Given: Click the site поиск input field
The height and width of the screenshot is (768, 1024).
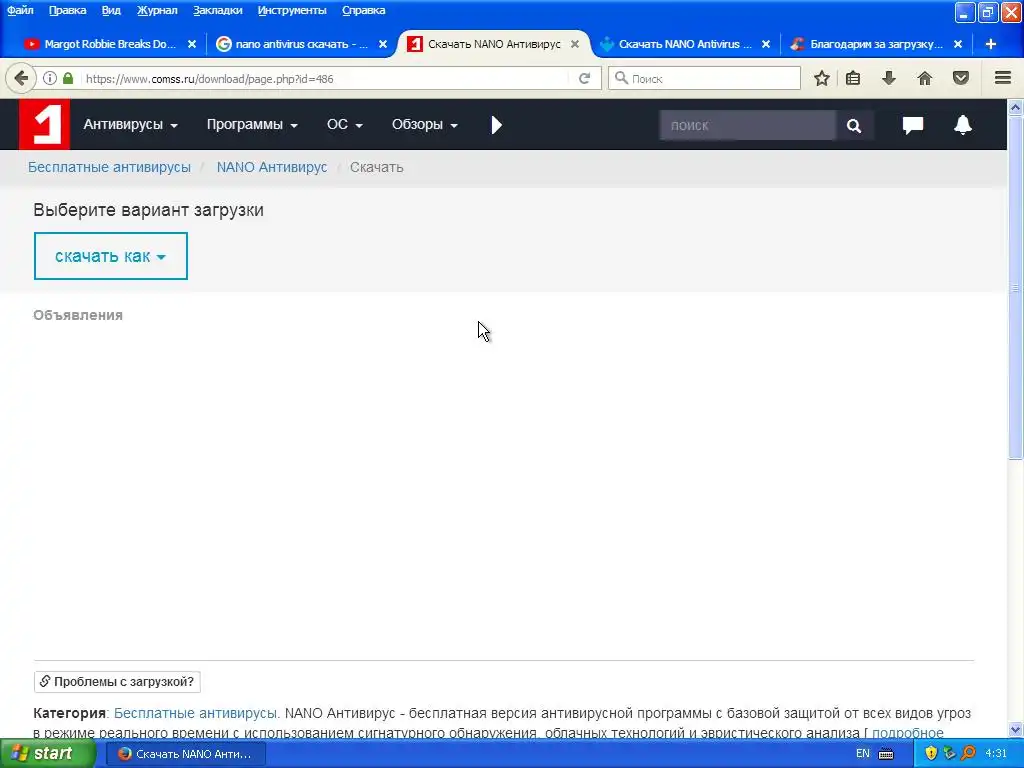Looking at the screenshot, I should pyautogui.click(x=747, y=125).
